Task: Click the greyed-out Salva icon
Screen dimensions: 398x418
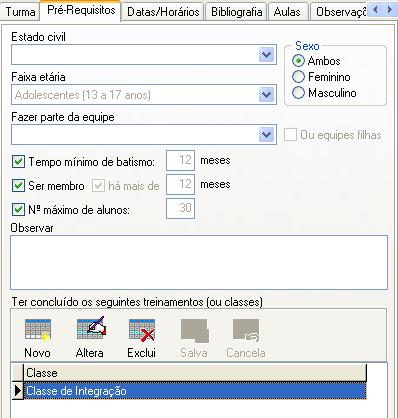Action: (195, 330)
